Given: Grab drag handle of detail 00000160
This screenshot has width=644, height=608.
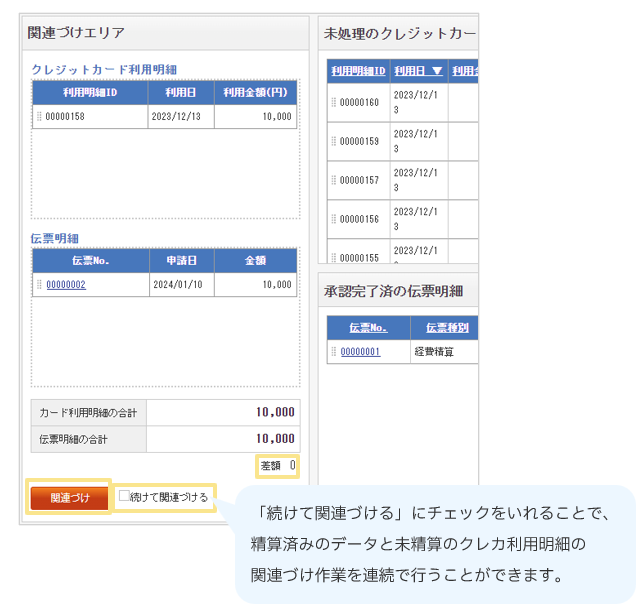Looking at the screenshot, I should 334,102.
